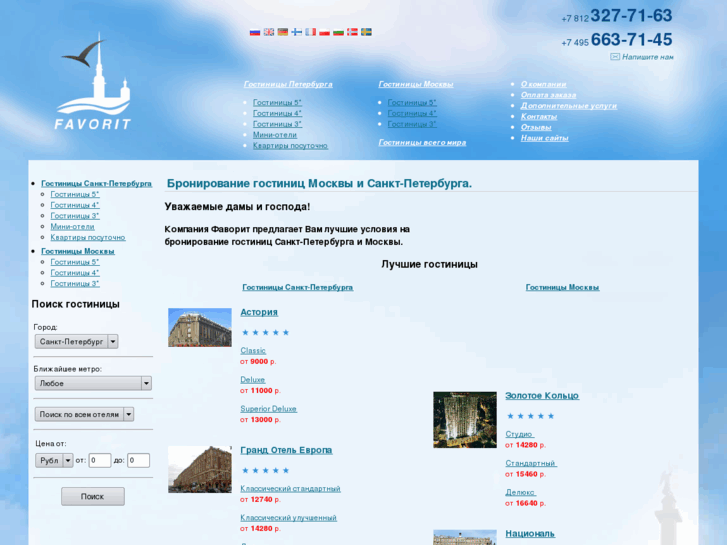Switch language with the British flag

click(x=268, y=32)
